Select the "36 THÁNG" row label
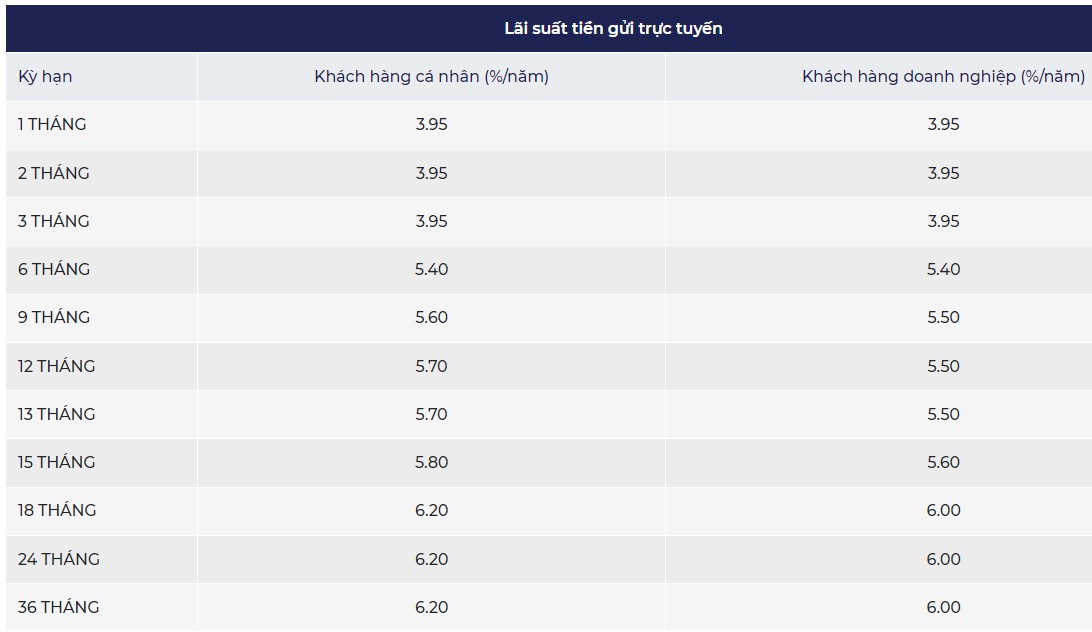This screenshot has width=1092, height=632. coord(58,607)
